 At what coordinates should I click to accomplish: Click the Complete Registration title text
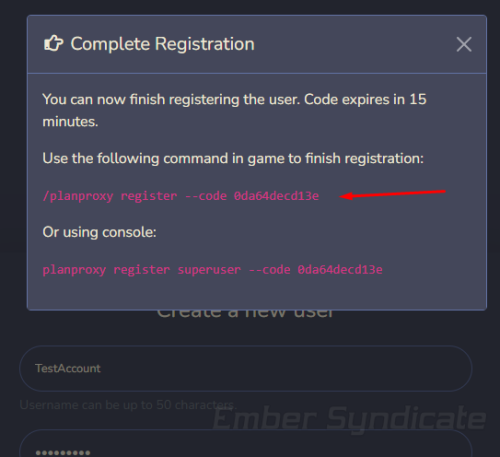[x=162, y=44]
